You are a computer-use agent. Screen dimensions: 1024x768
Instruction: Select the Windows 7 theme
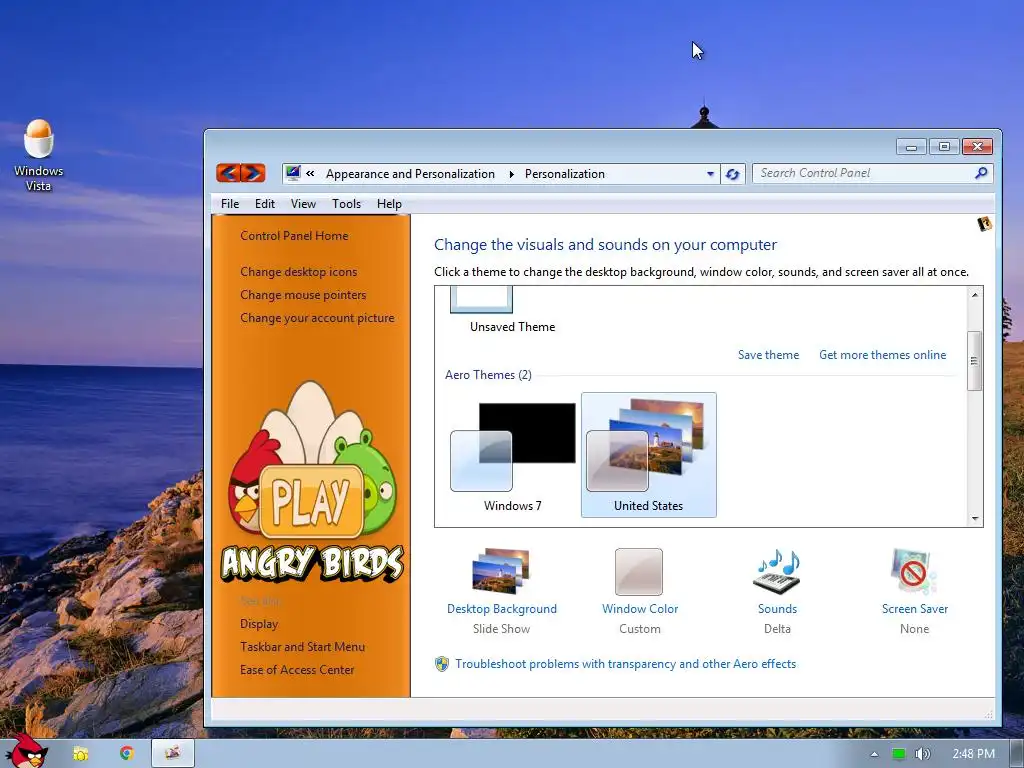(513, 455)
